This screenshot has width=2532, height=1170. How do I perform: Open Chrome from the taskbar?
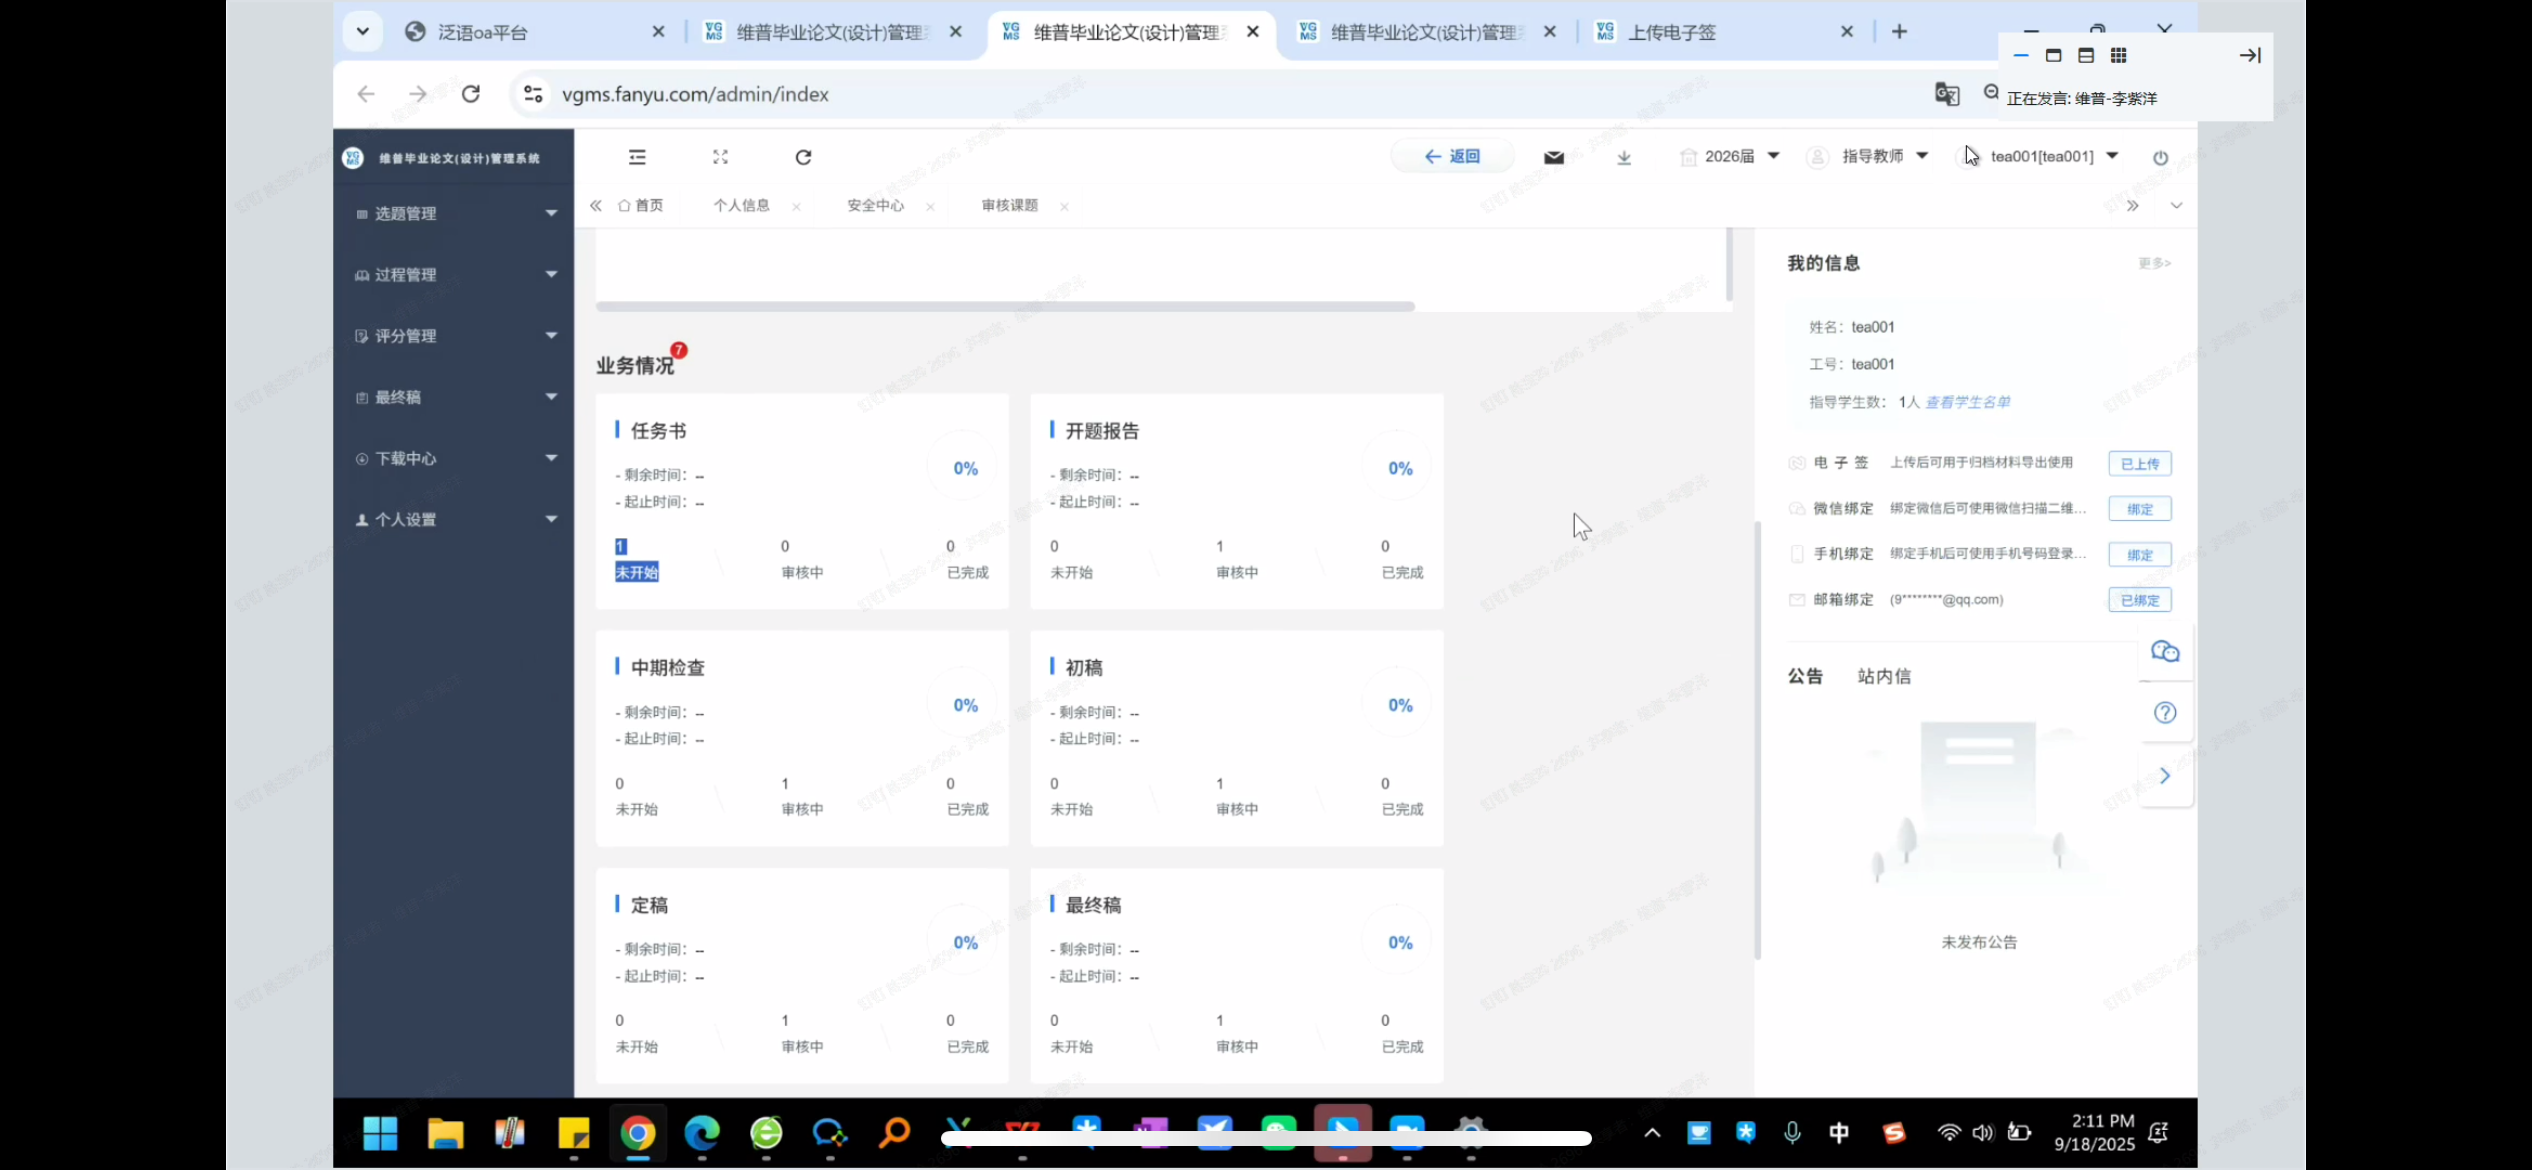(639, 1133)
